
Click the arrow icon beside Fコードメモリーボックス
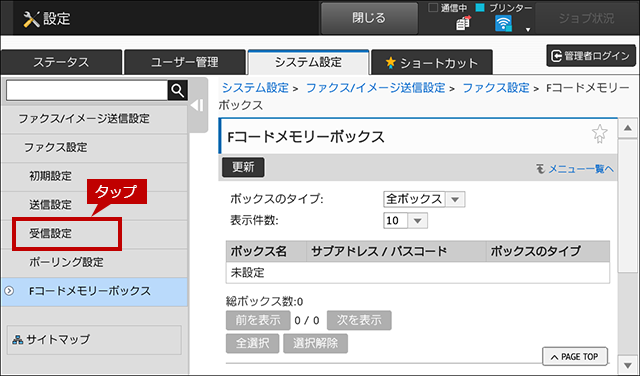9,291
